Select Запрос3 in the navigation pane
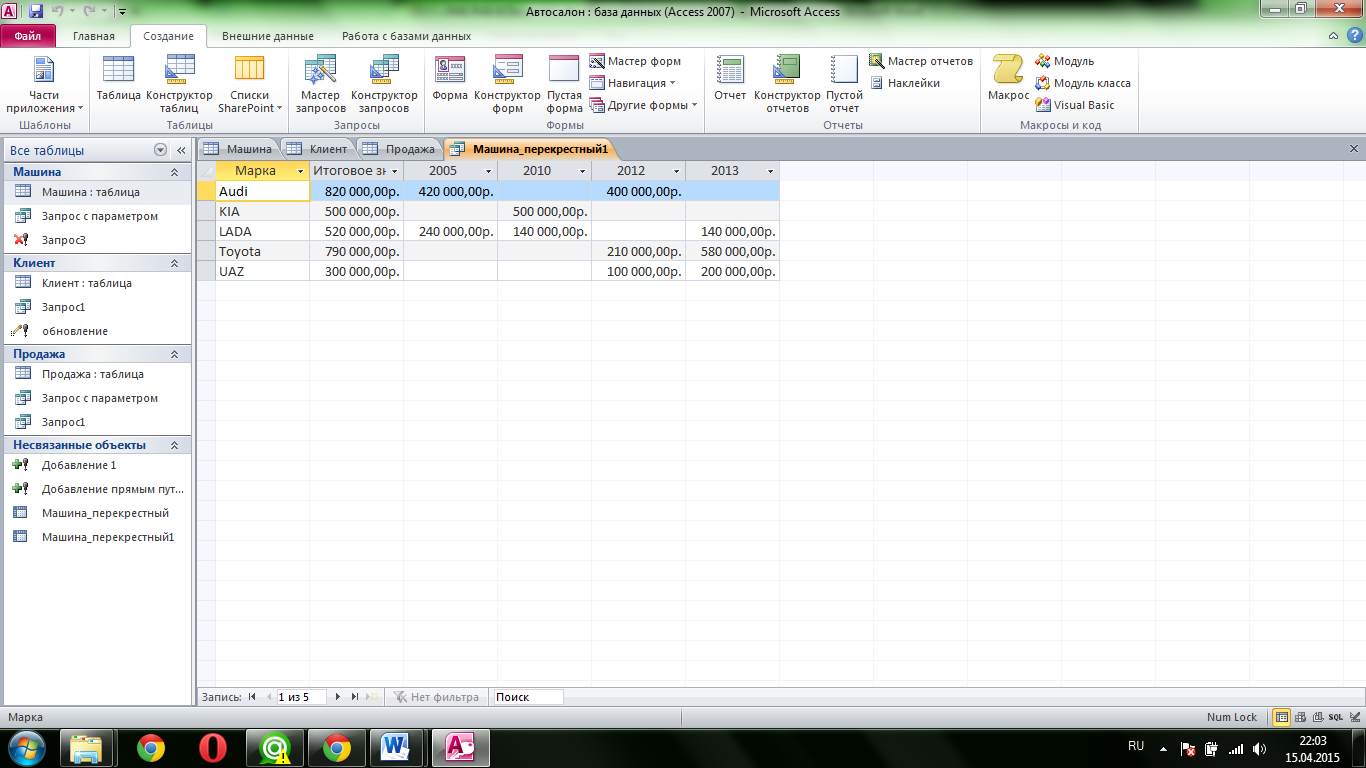 97,240
